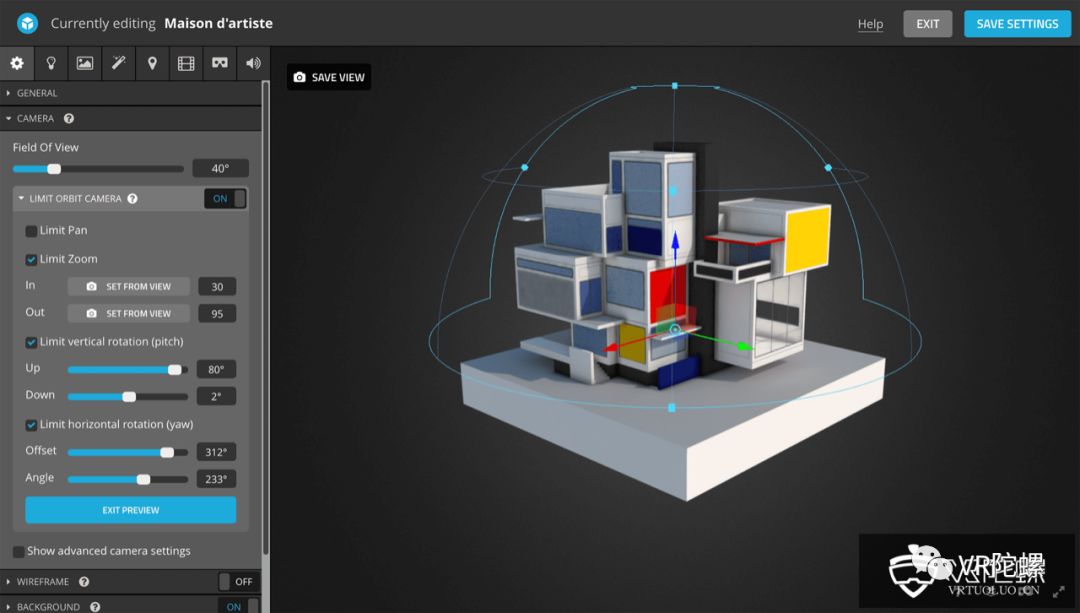Toggle the Wireframe OFF switch
Viewport: 1080px width, 613px height.
(x=238, y=581)
